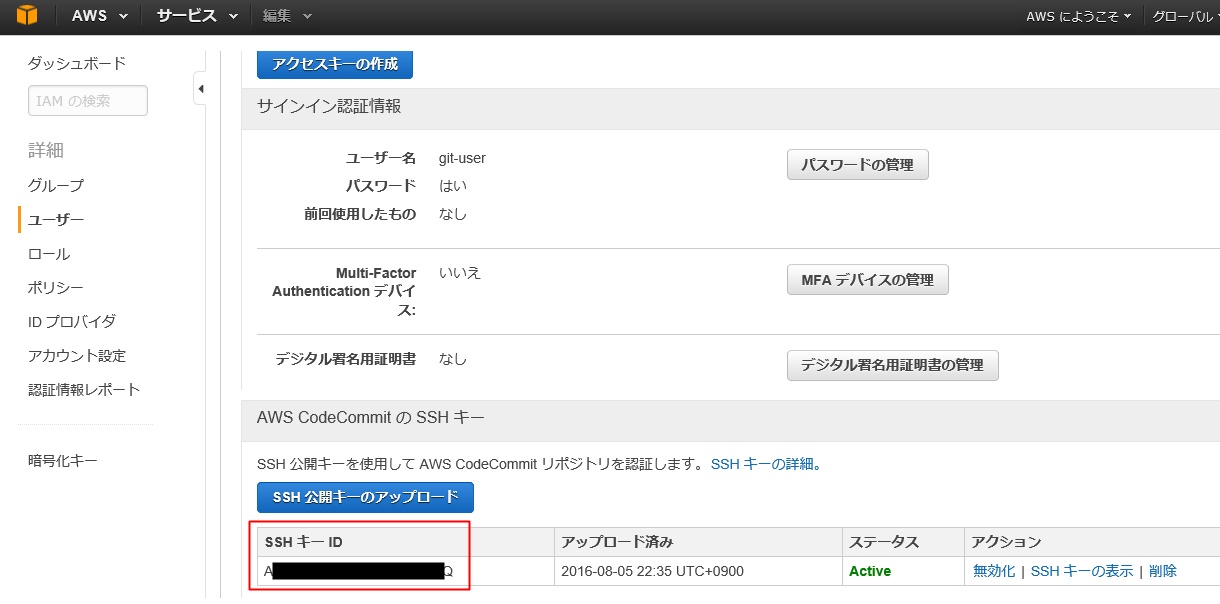This screenshot has height=604, width=1220.
Task: Open the グローバル region selector
Action: (1184, 17)
